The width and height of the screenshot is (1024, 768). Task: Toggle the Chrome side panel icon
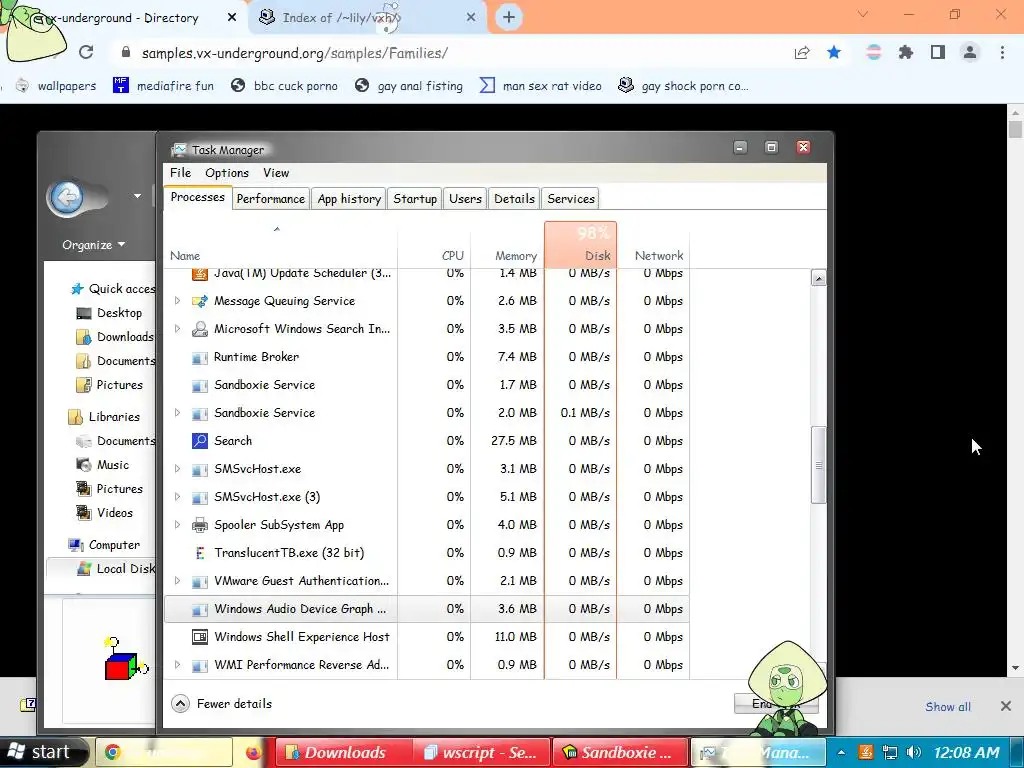pyautogui.click(x=938, y=52)
